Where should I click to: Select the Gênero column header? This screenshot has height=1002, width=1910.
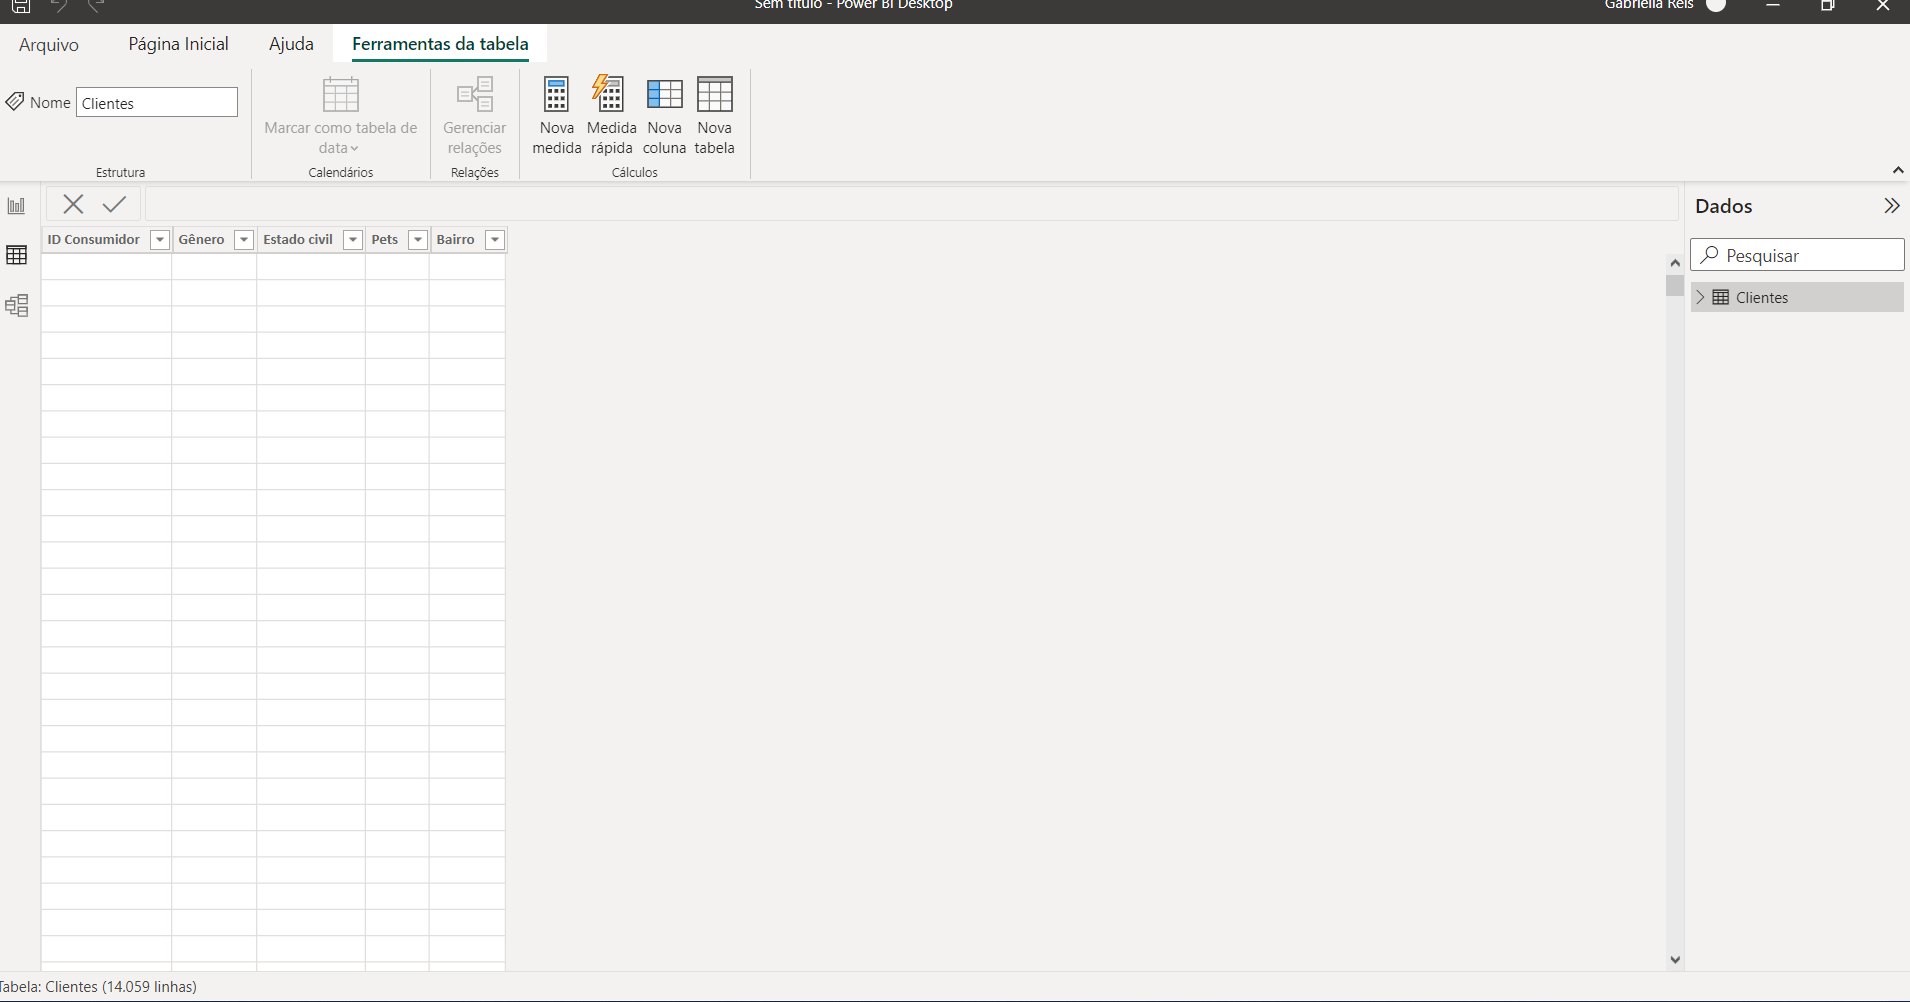[202, 240]
